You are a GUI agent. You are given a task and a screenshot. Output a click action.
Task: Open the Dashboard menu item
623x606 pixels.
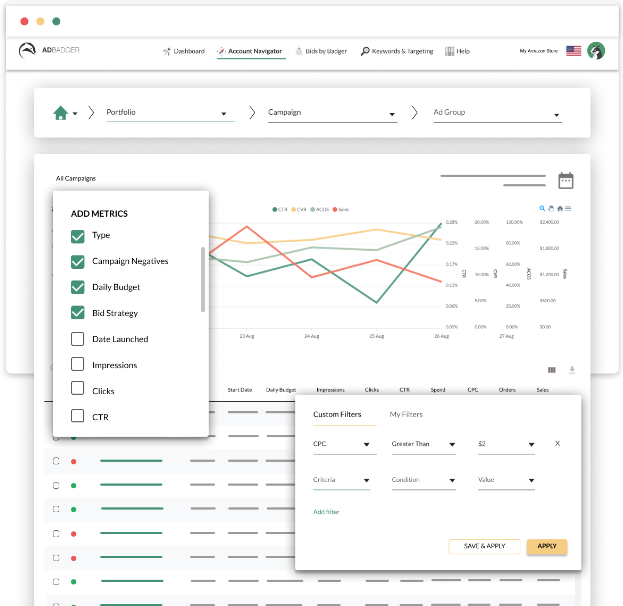(x=184, y=51)
